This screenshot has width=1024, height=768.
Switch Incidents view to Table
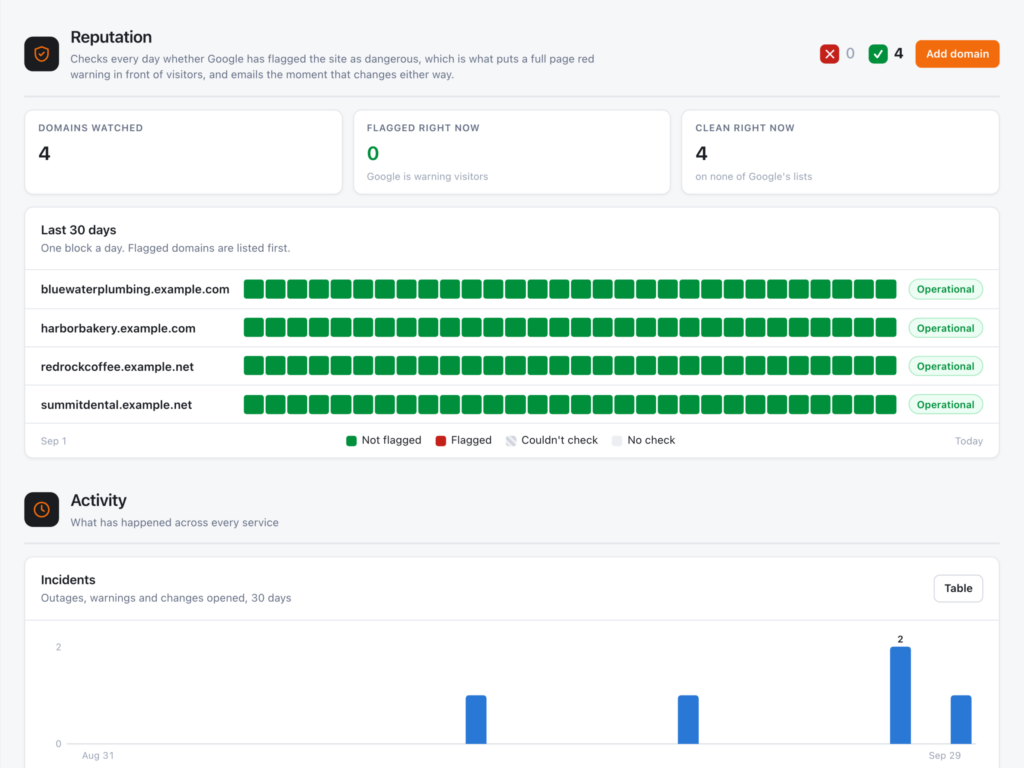958,588
